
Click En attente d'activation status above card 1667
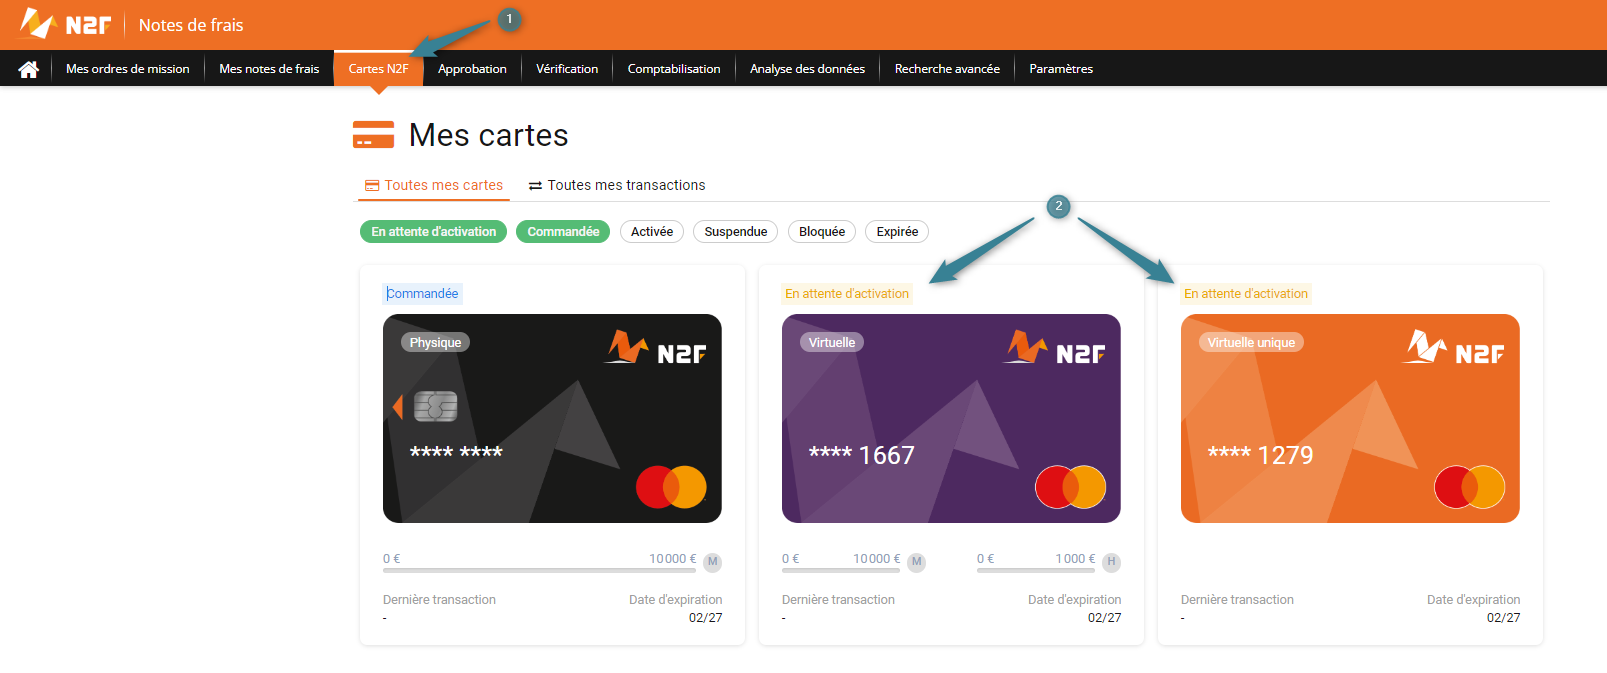(x=847, y=294)
